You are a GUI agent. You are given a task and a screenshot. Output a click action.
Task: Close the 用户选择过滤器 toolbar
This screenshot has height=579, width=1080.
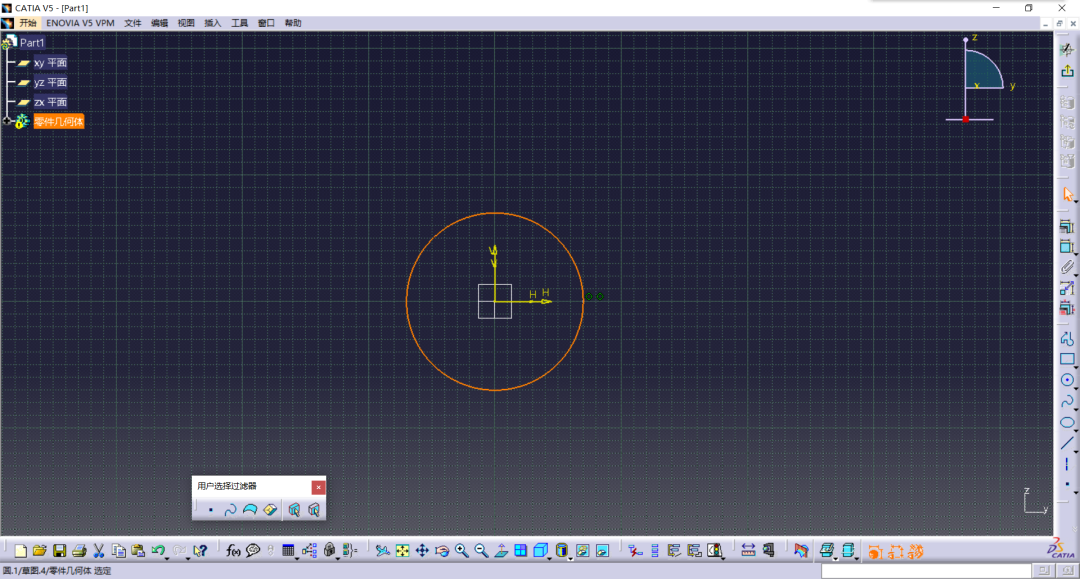318,487
